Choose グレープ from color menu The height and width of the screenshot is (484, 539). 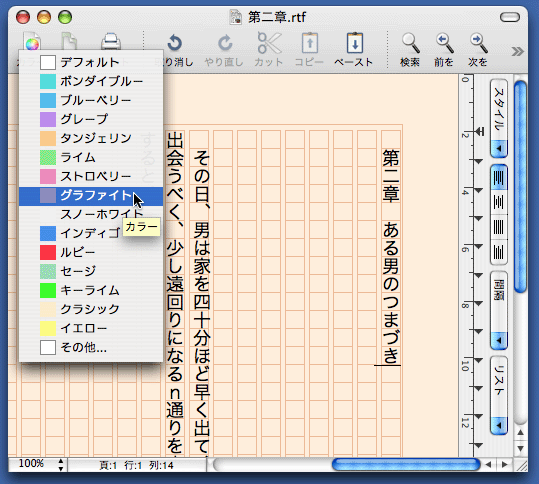click(91, 119)
